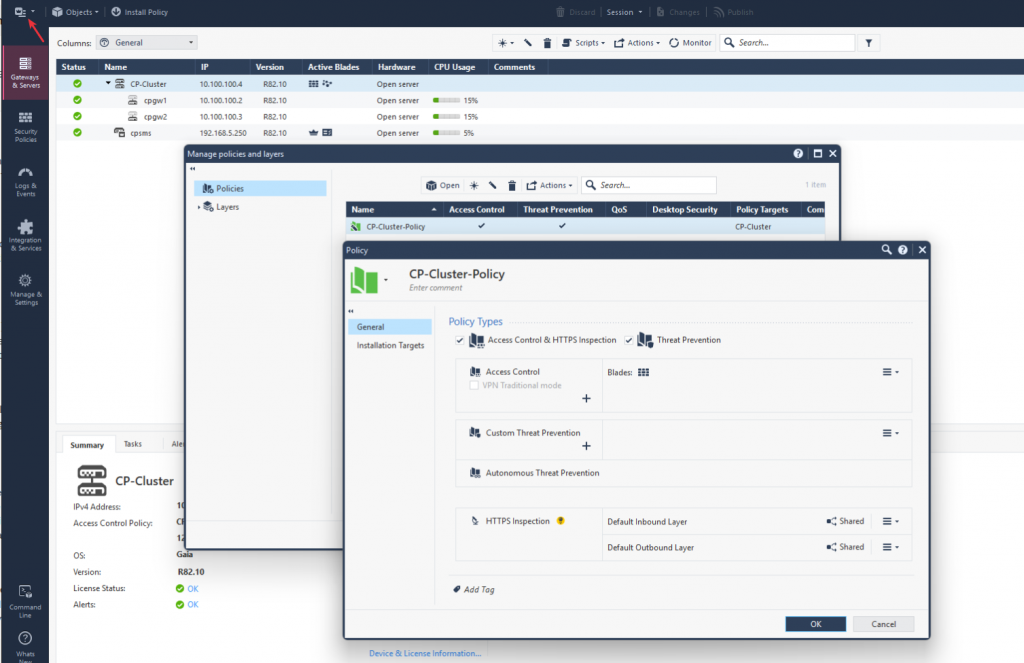Click Add Tag in Policy dialog
Screen dimensions: 1024x663
(x=474, y=589)
